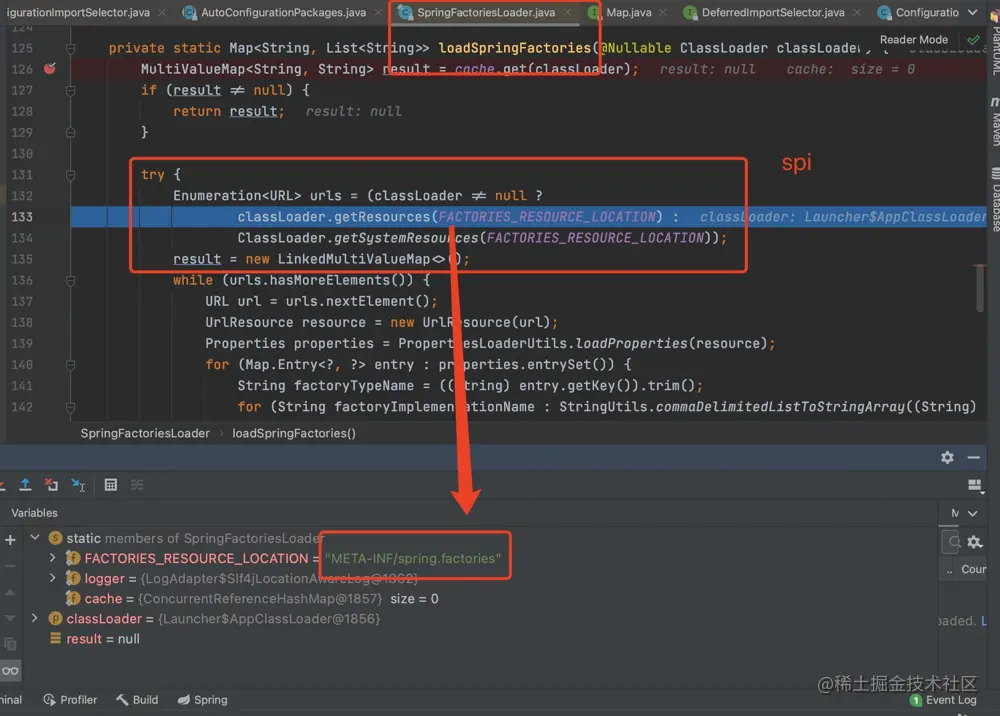1000x716 pixels.
Task: Click the step out debugger icon
Action: coord(25,485)
